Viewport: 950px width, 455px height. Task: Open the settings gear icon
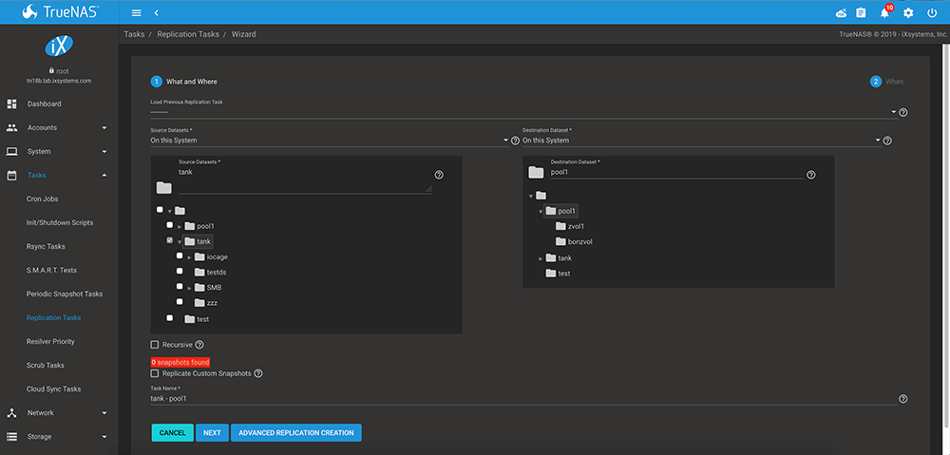[908, 13]
